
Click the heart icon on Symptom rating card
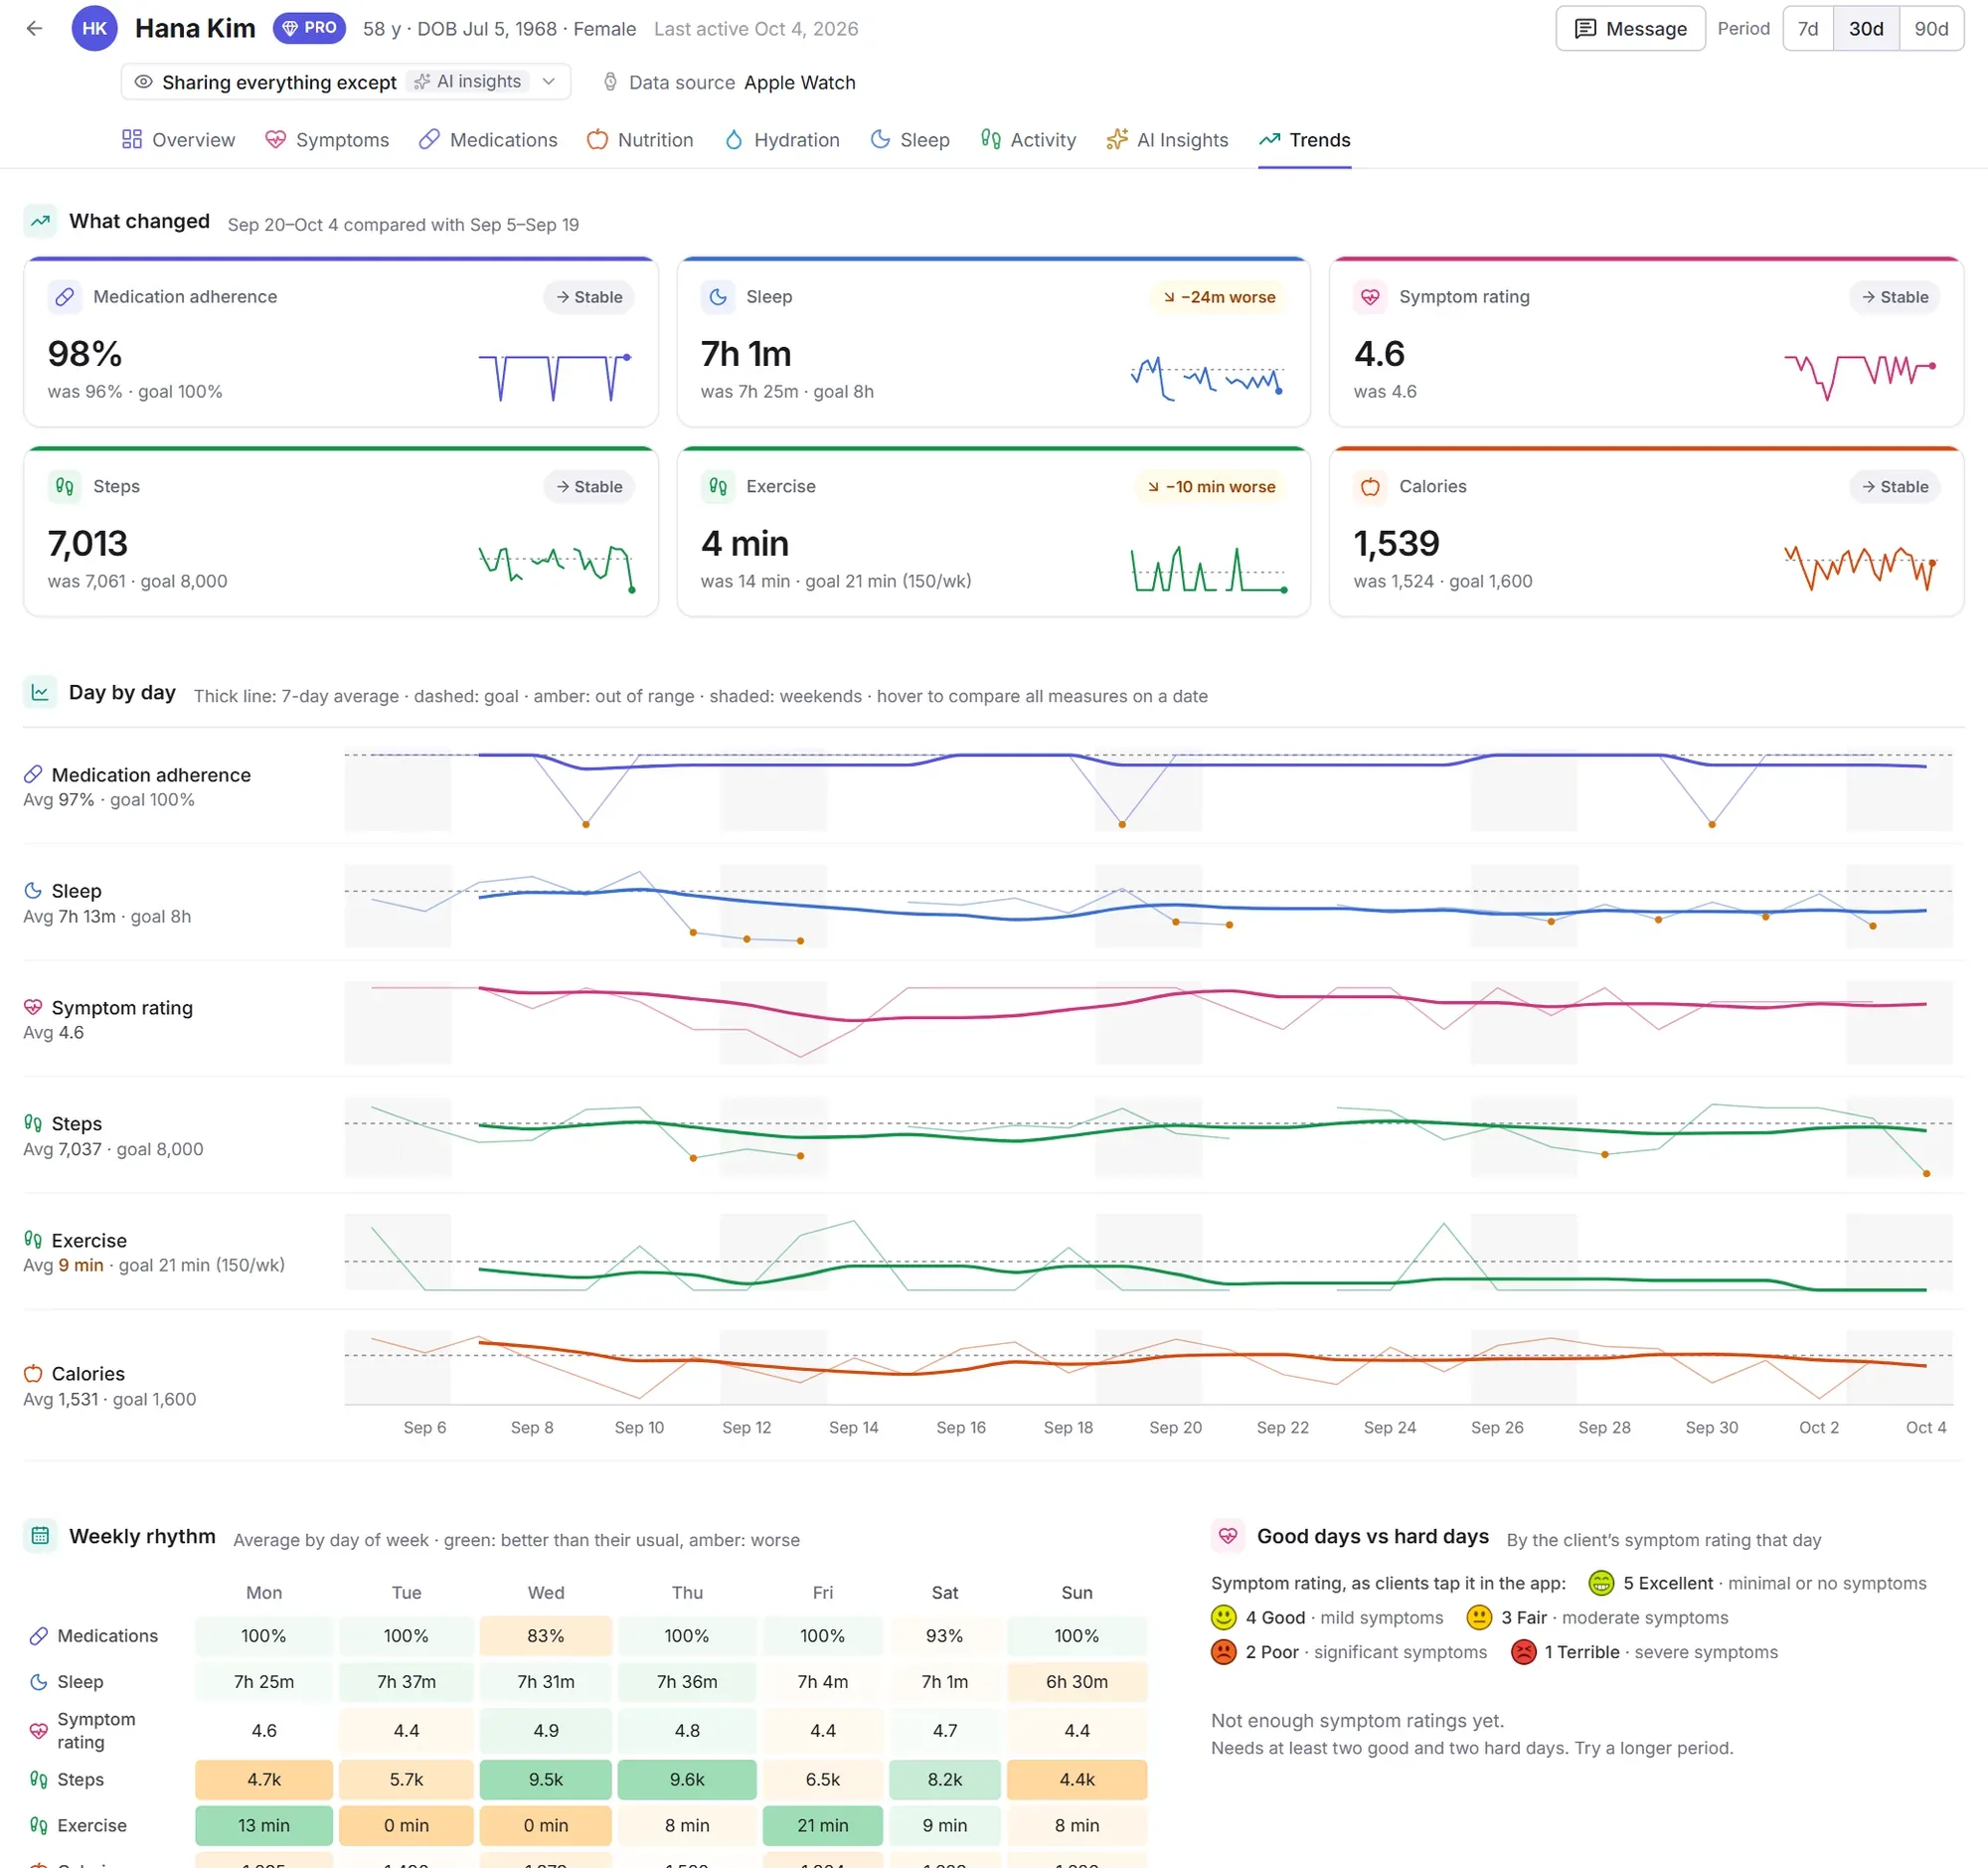[1370, 297]
